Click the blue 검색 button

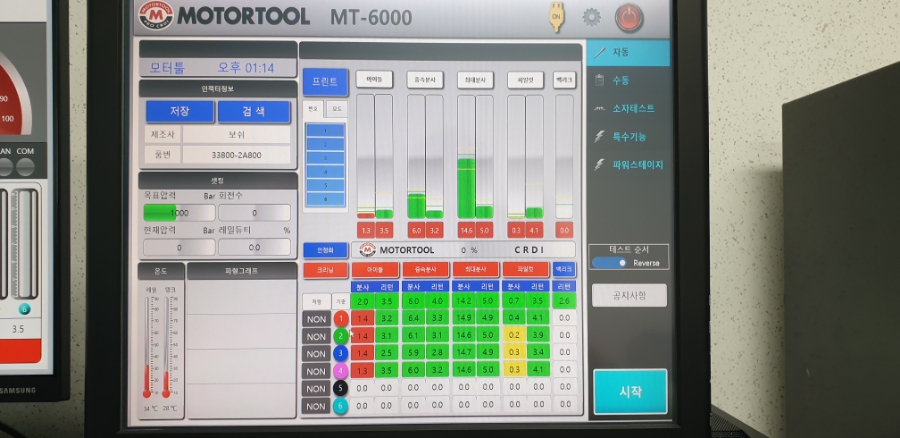(x=254, y=112)
